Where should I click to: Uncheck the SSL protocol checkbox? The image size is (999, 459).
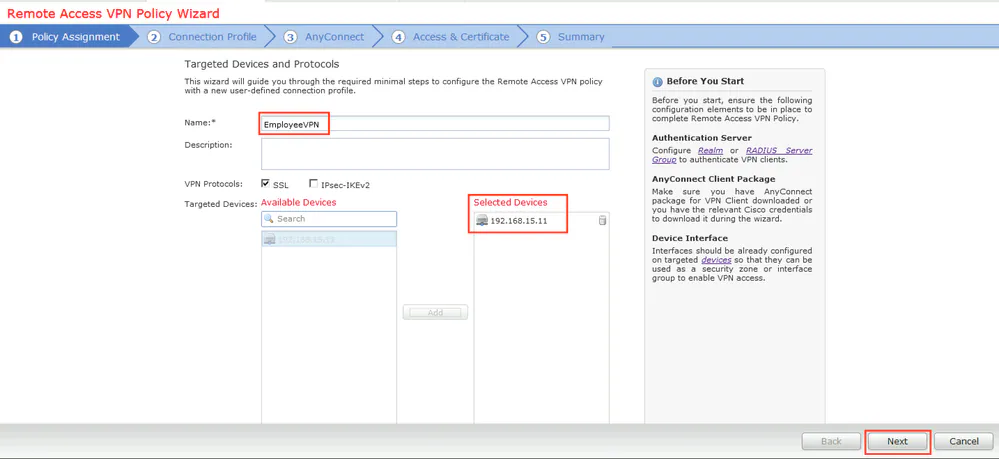click(265, 184)
